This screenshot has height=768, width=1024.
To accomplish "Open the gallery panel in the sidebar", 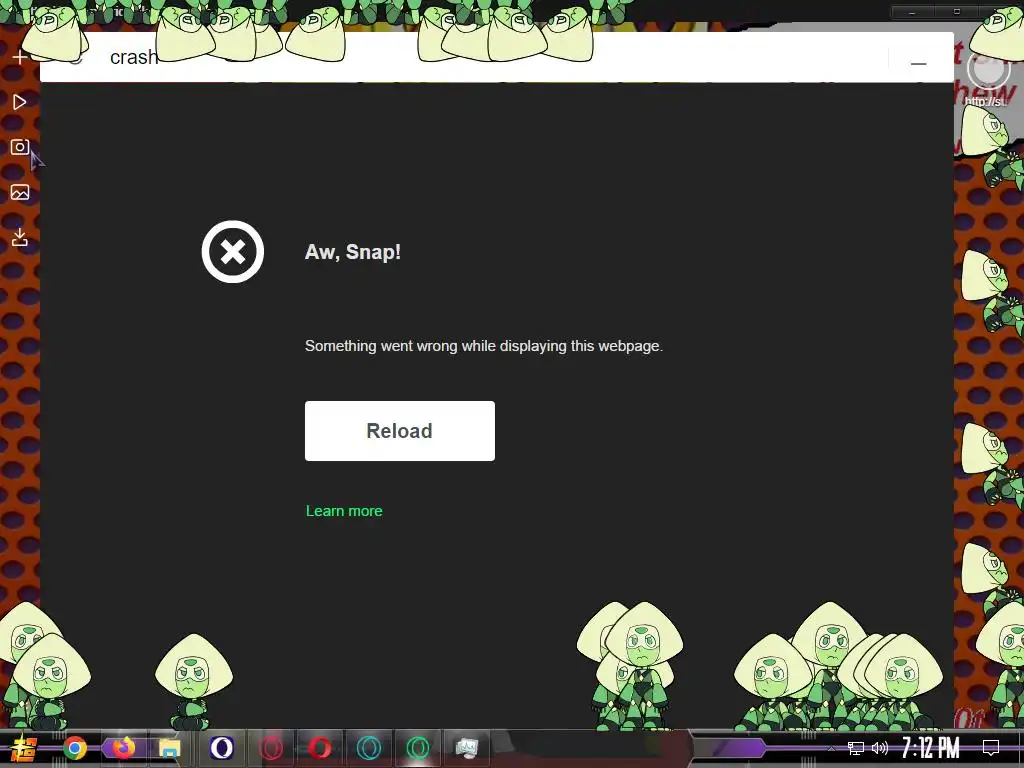I will [x=20, y=192].
